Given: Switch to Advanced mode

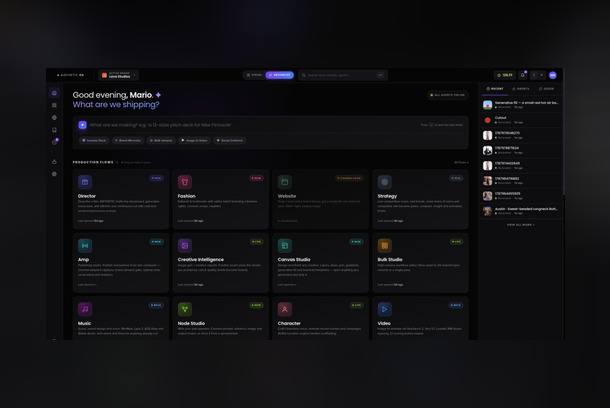Looking at the screenshot, I should coord(279,75).
